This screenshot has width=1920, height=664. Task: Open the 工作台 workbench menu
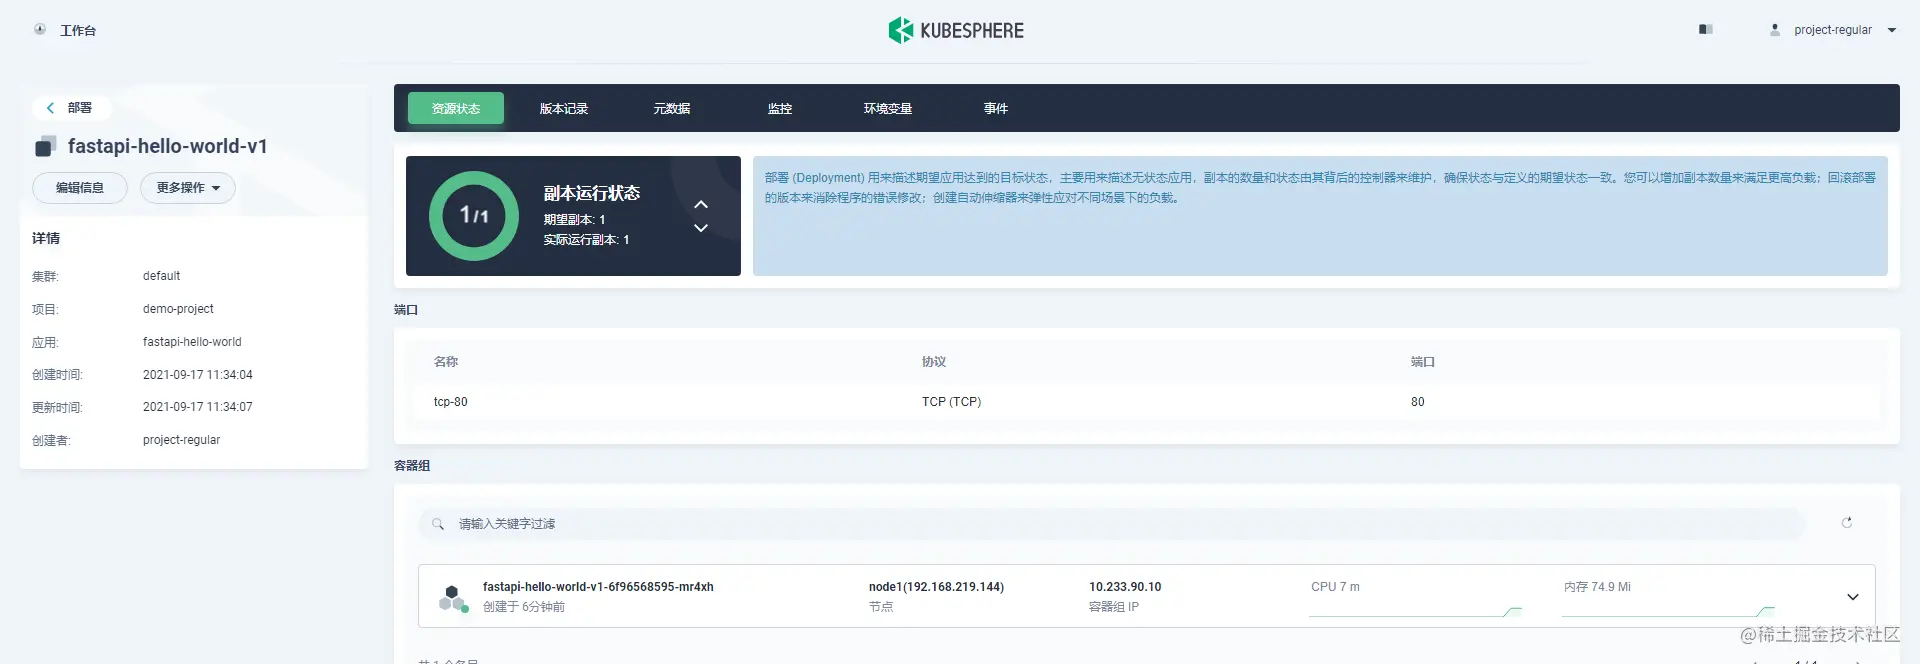78,30
